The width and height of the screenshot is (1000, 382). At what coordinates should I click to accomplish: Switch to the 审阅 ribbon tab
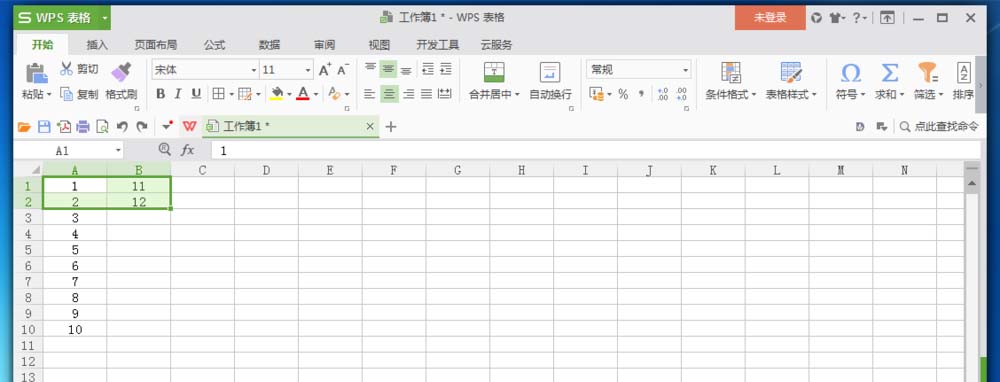(324, 45)
